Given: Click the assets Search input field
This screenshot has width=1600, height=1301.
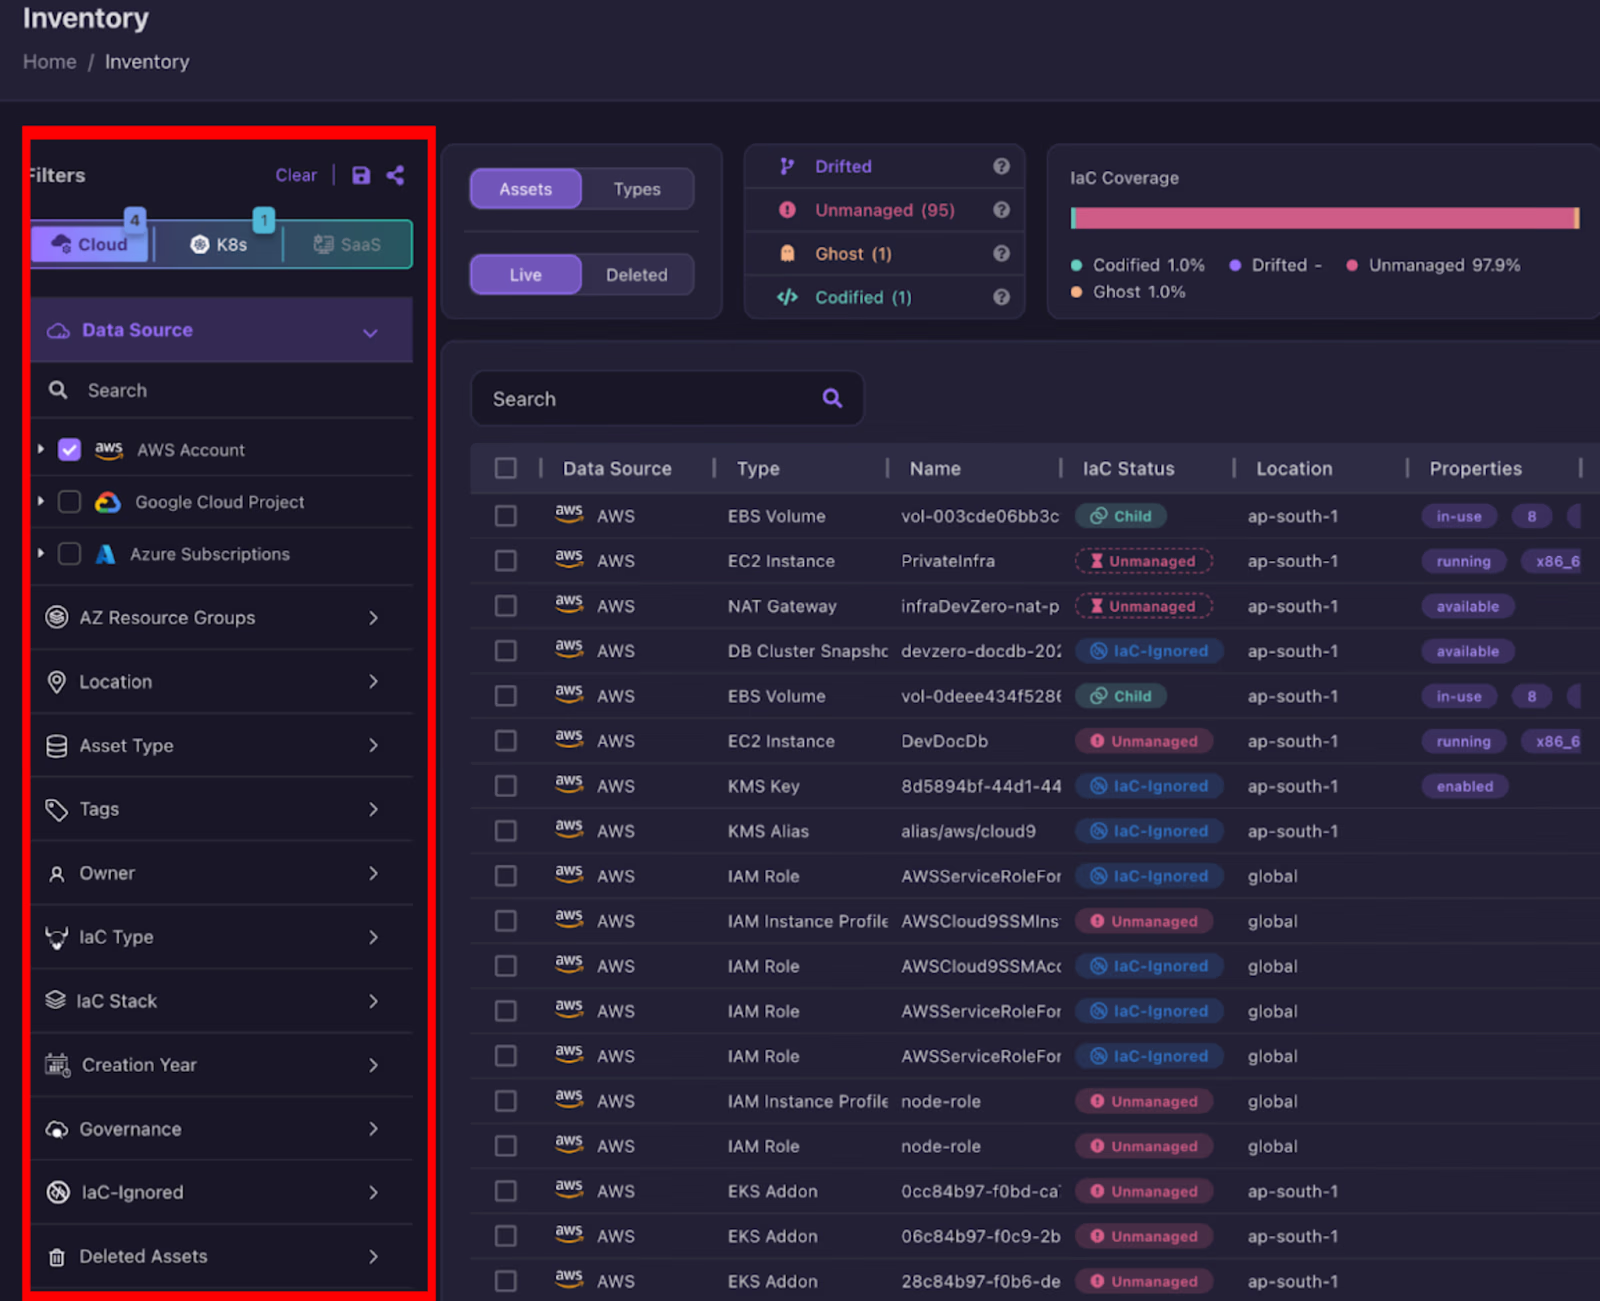Looking at the screenshot, I should [x=667, y=398].
